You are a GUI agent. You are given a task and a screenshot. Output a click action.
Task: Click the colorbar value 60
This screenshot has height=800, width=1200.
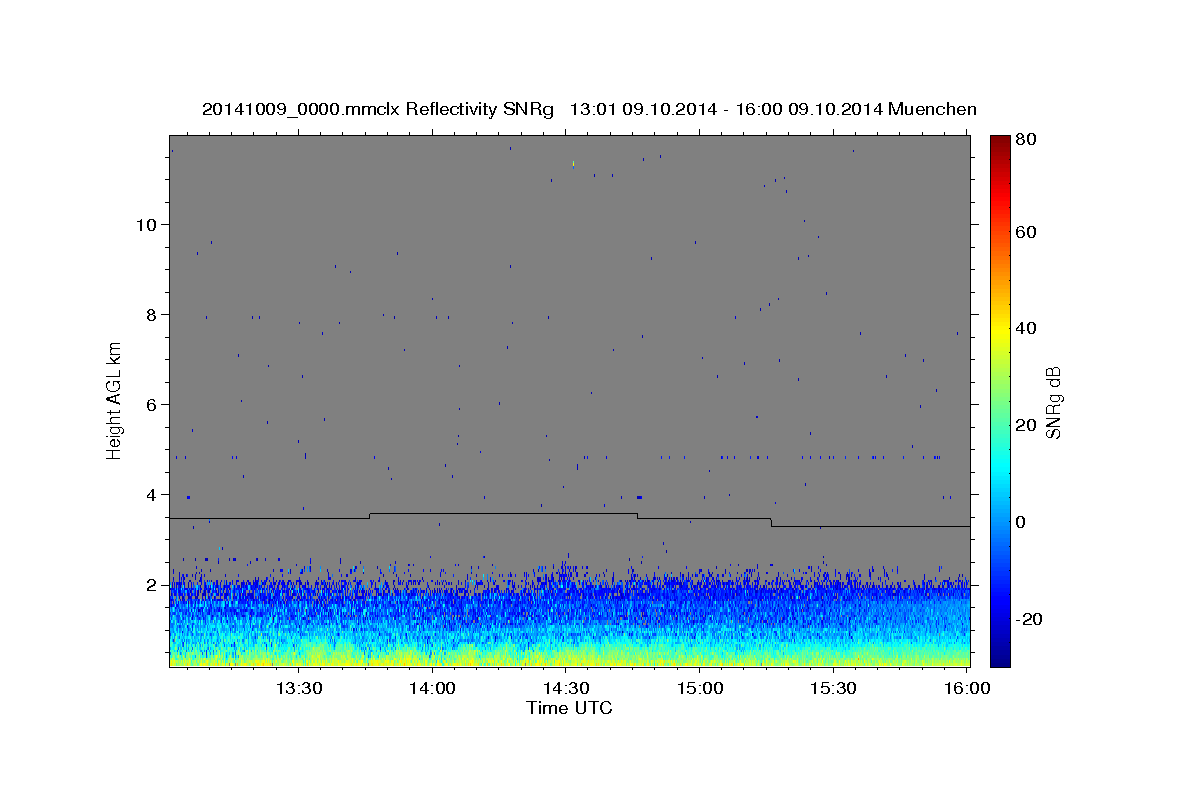(1026, 232)
